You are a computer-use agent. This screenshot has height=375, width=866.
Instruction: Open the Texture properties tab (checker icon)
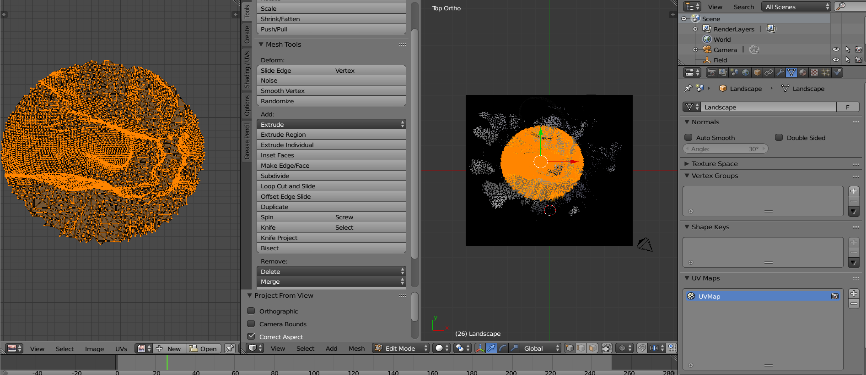coord(814,72)
